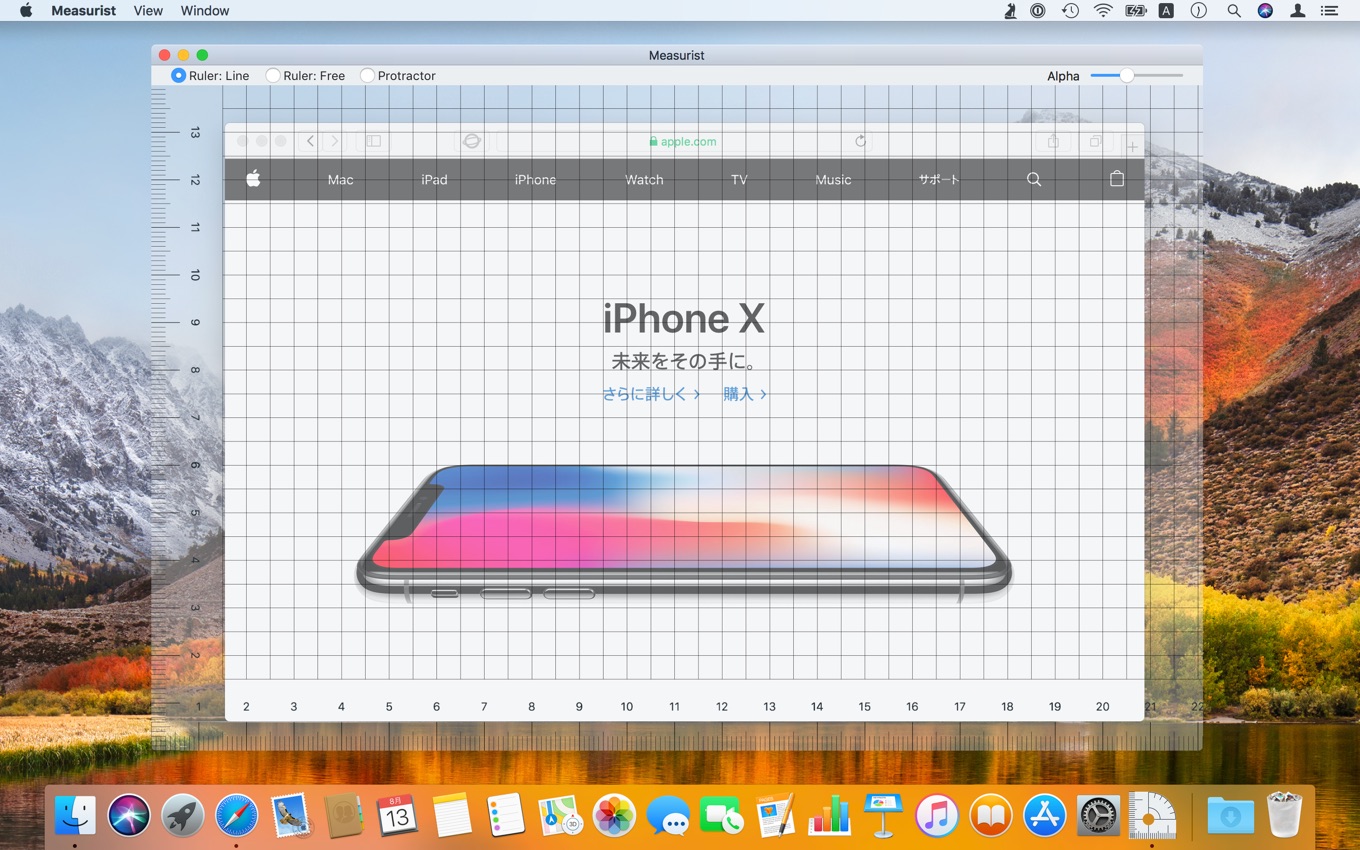Open the Apple menu
1360x850 pixels.
pyautogui.click(x=26, y=11)
